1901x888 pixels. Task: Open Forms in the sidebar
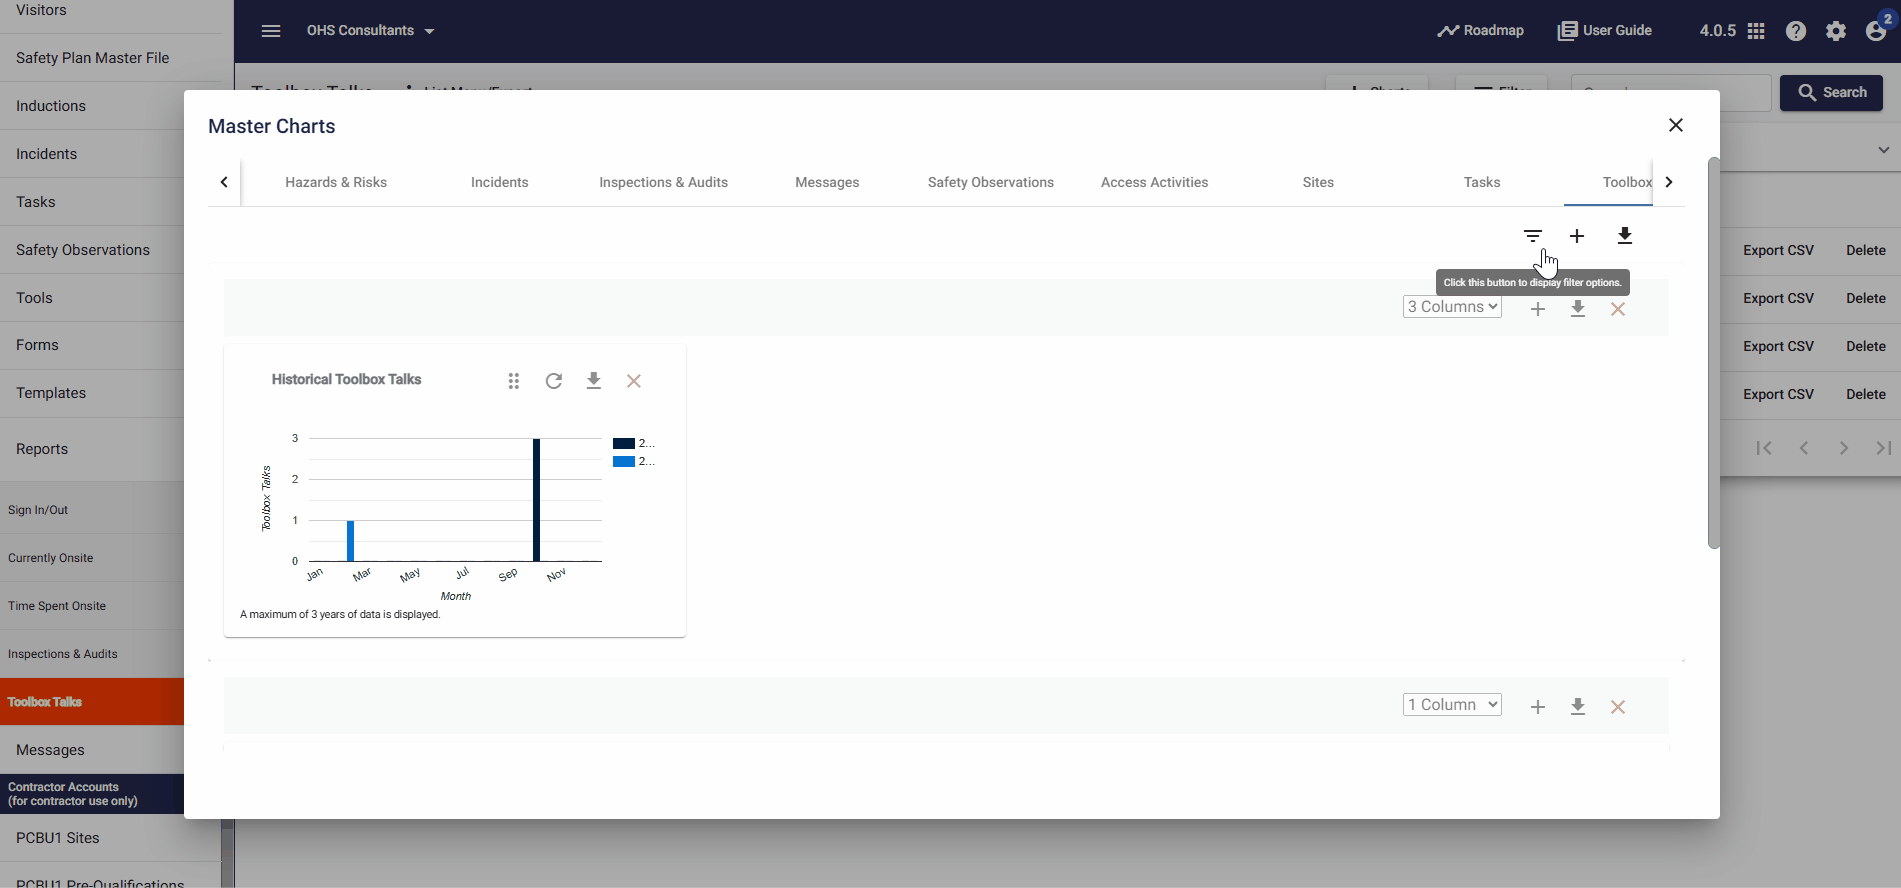(x=37, y=345)
